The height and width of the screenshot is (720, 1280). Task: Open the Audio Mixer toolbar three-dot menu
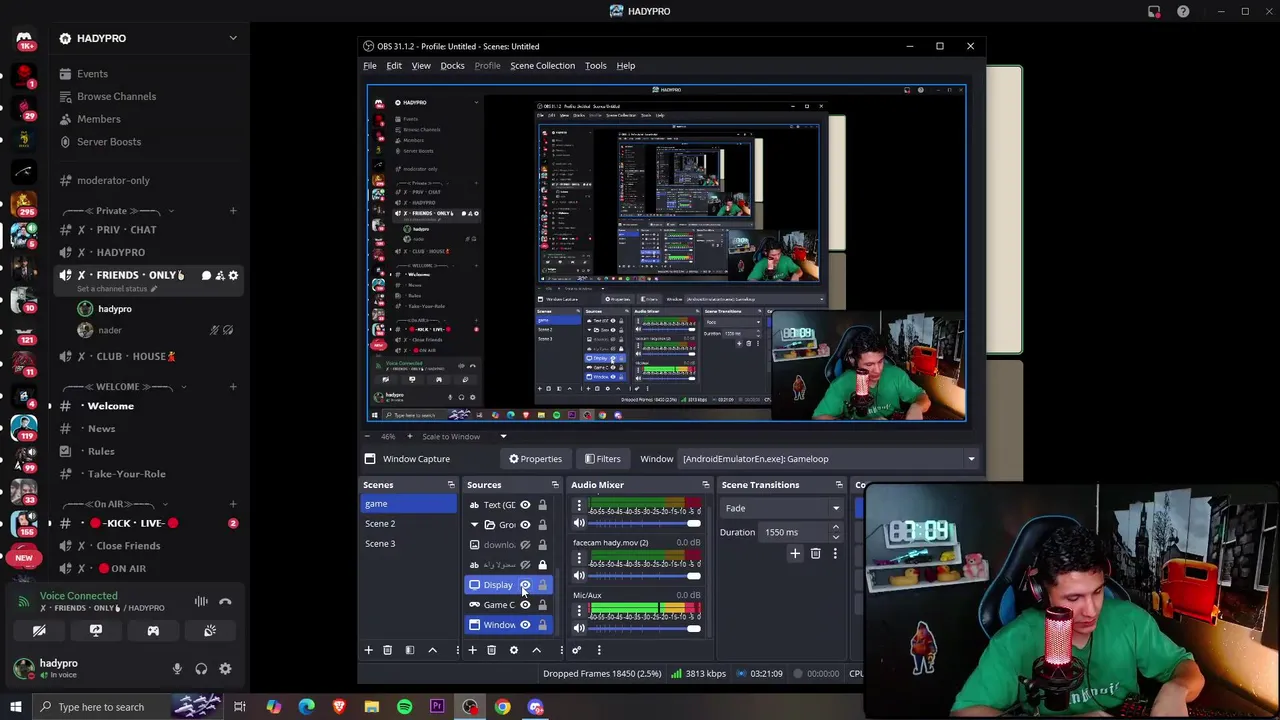599,650
